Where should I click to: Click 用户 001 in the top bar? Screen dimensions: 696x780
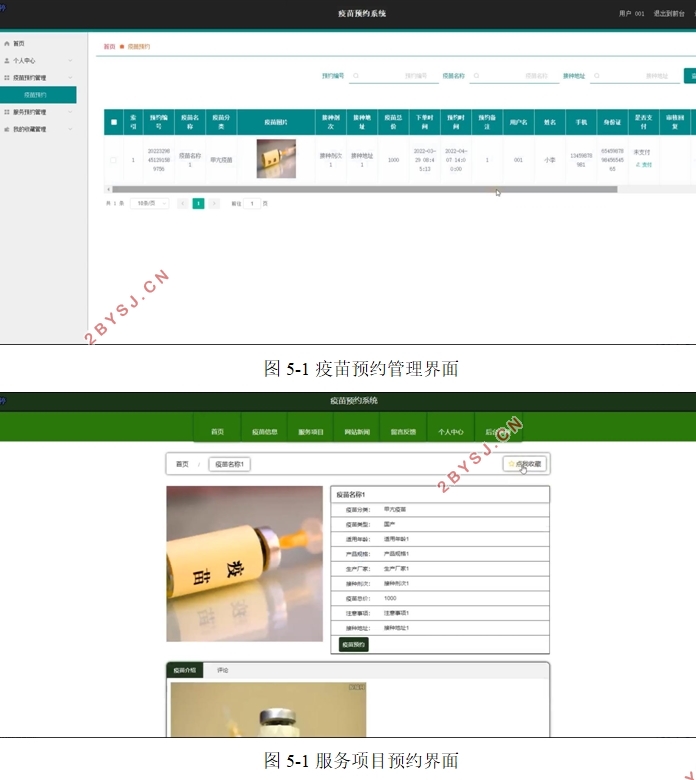click(631, 14)
